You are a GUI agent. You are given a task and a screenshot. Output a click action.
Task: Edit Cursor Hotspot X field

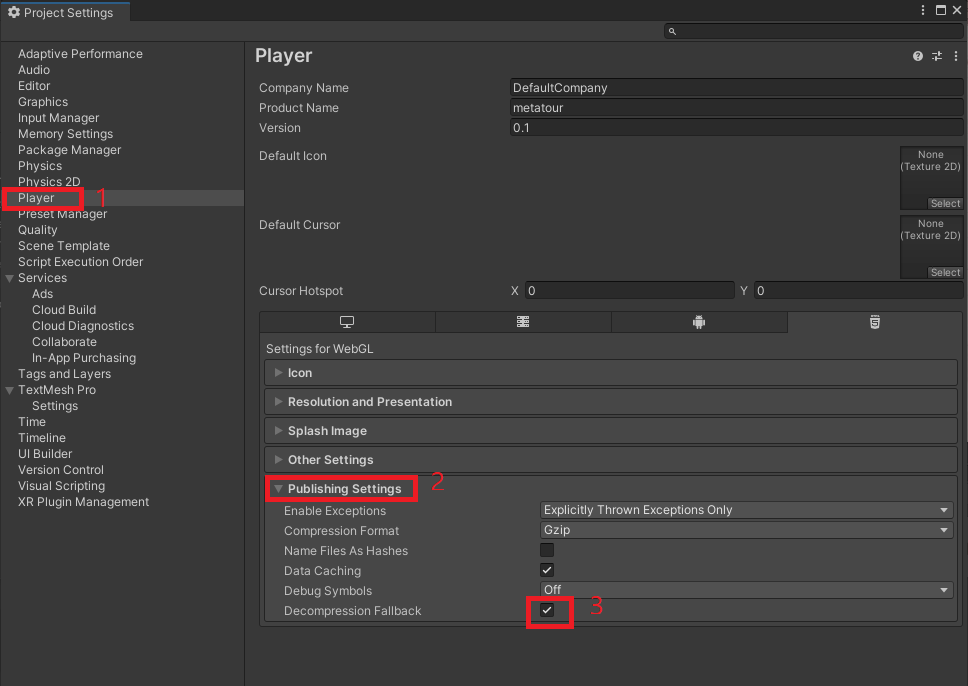[630, 291]
